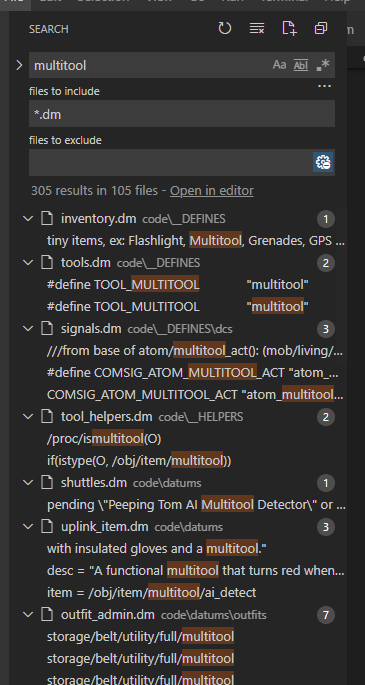The image size is (365, 685).
Task: Open results in editor link
Action: (x=212, y=190)
